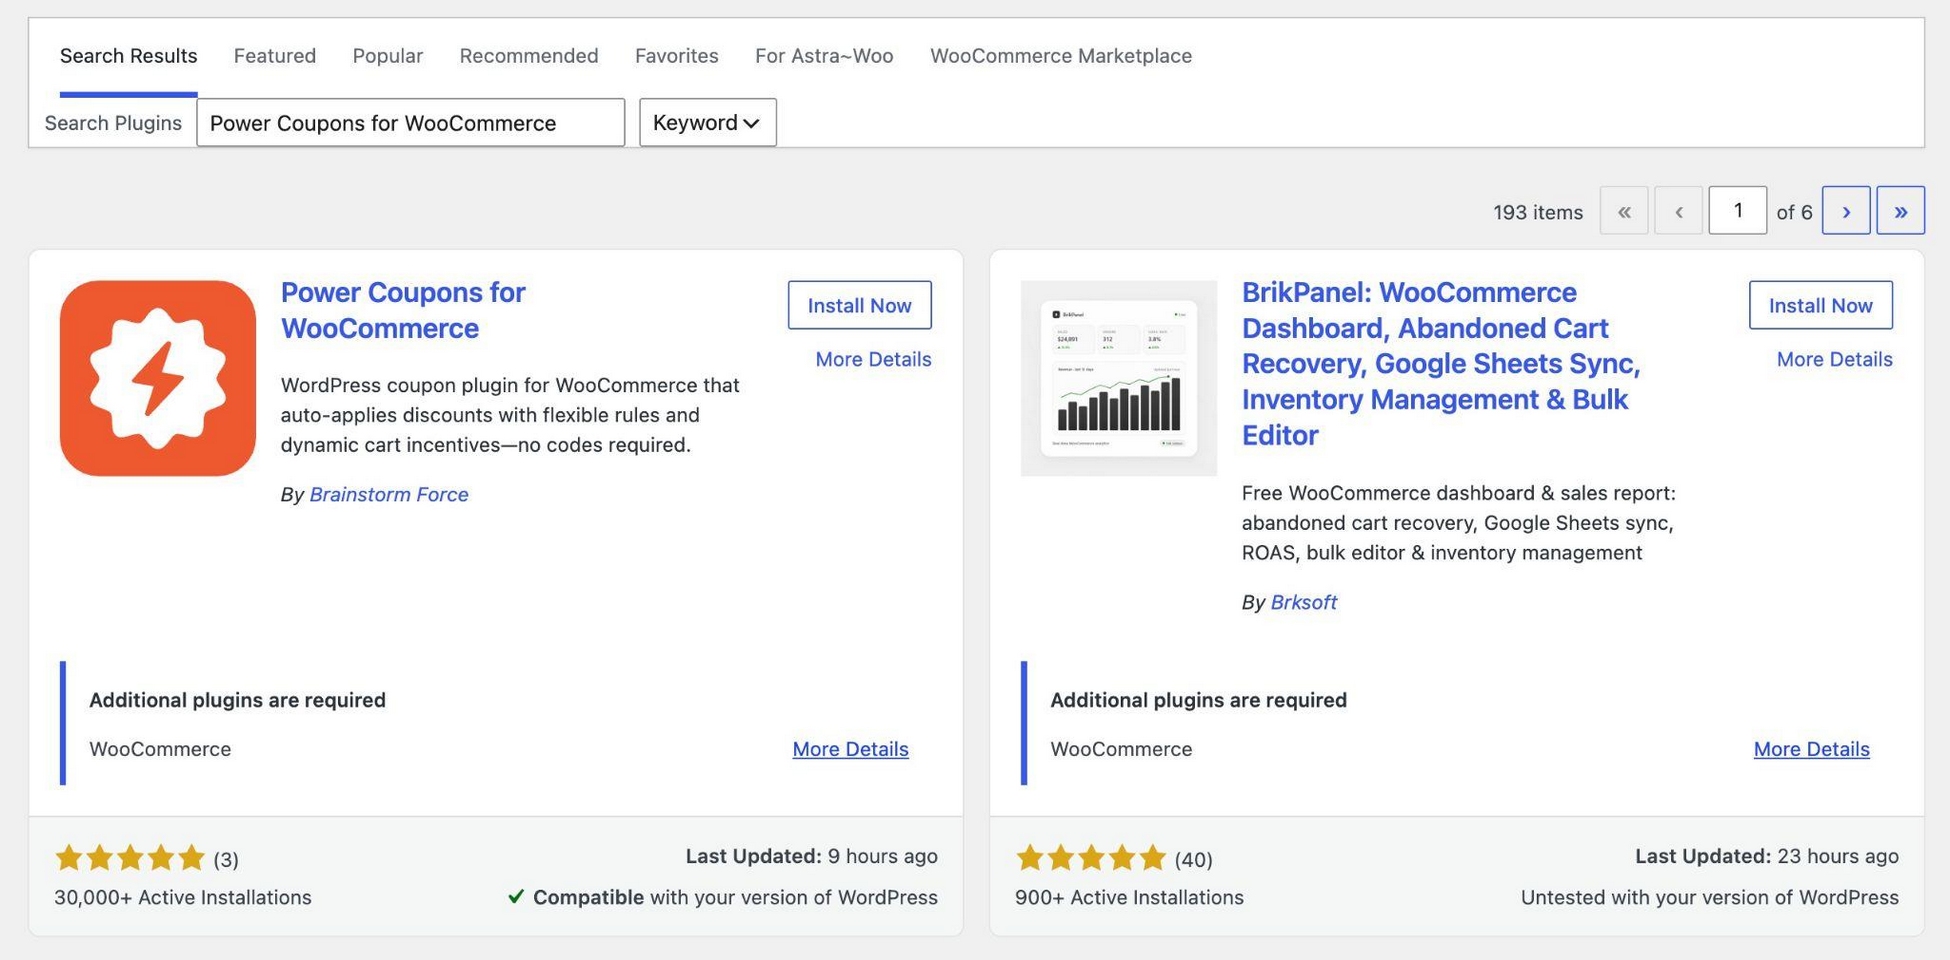Visit the Brainstorm Force author link
The image size is (1950, 960).
coord(389,494)
